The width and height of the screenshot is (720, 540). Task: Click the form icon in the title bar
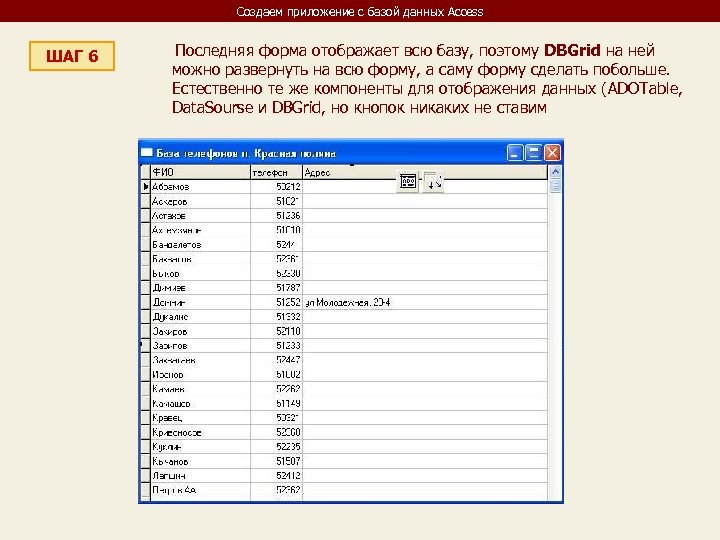click(146, 152)
